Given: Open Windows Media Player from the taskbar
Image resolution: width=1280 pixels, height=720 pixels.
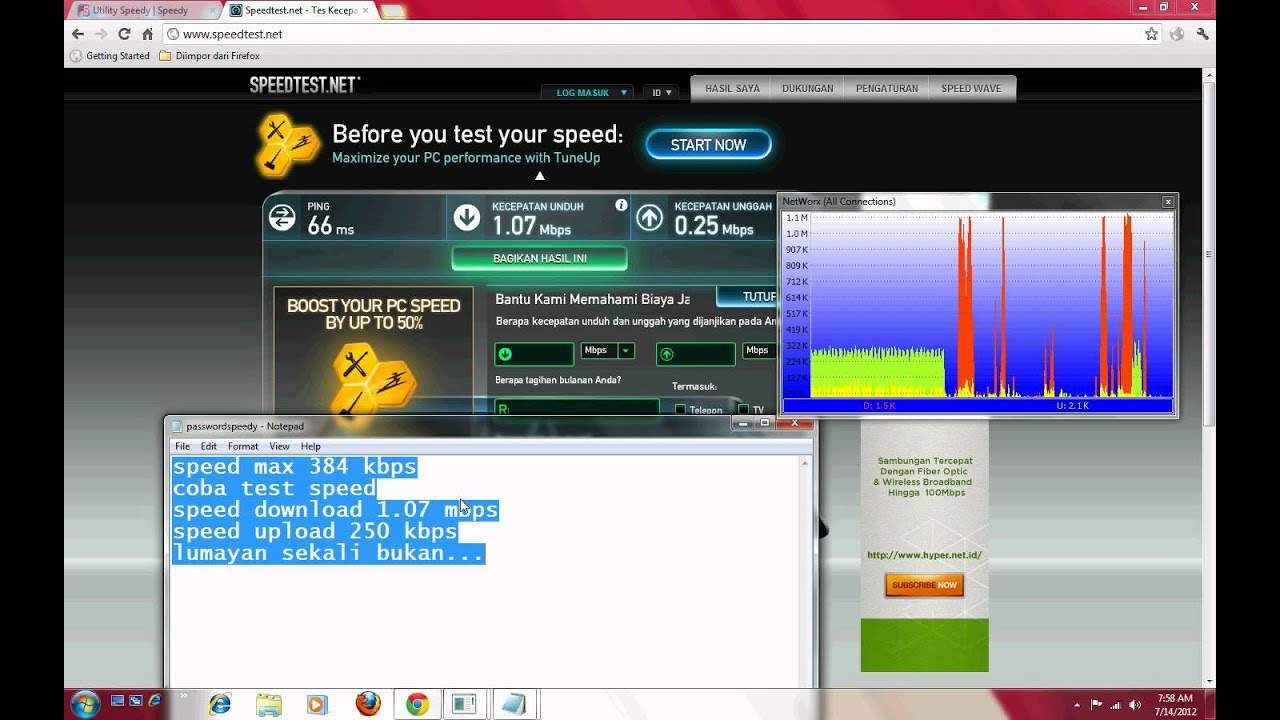Looking at the screenshot, I should point(317,704).
